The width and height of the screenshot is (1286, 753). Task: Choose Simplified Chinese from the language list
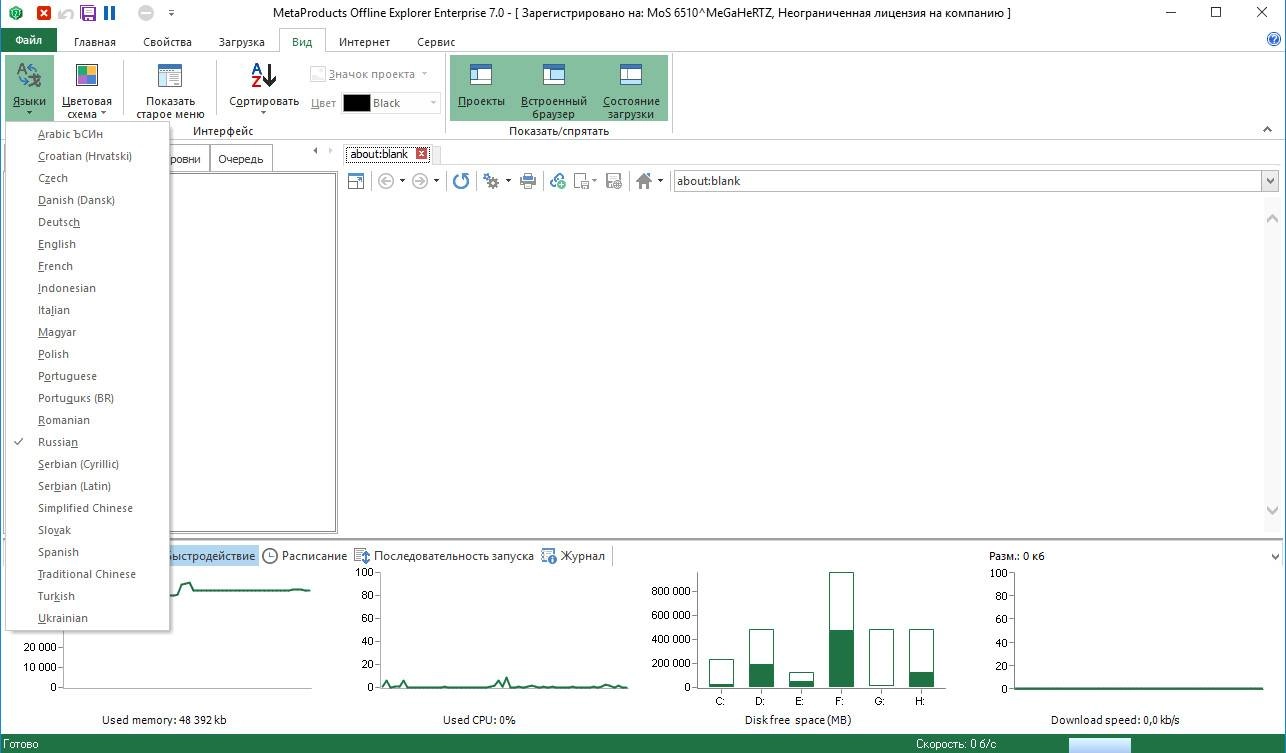coord(88,508)
